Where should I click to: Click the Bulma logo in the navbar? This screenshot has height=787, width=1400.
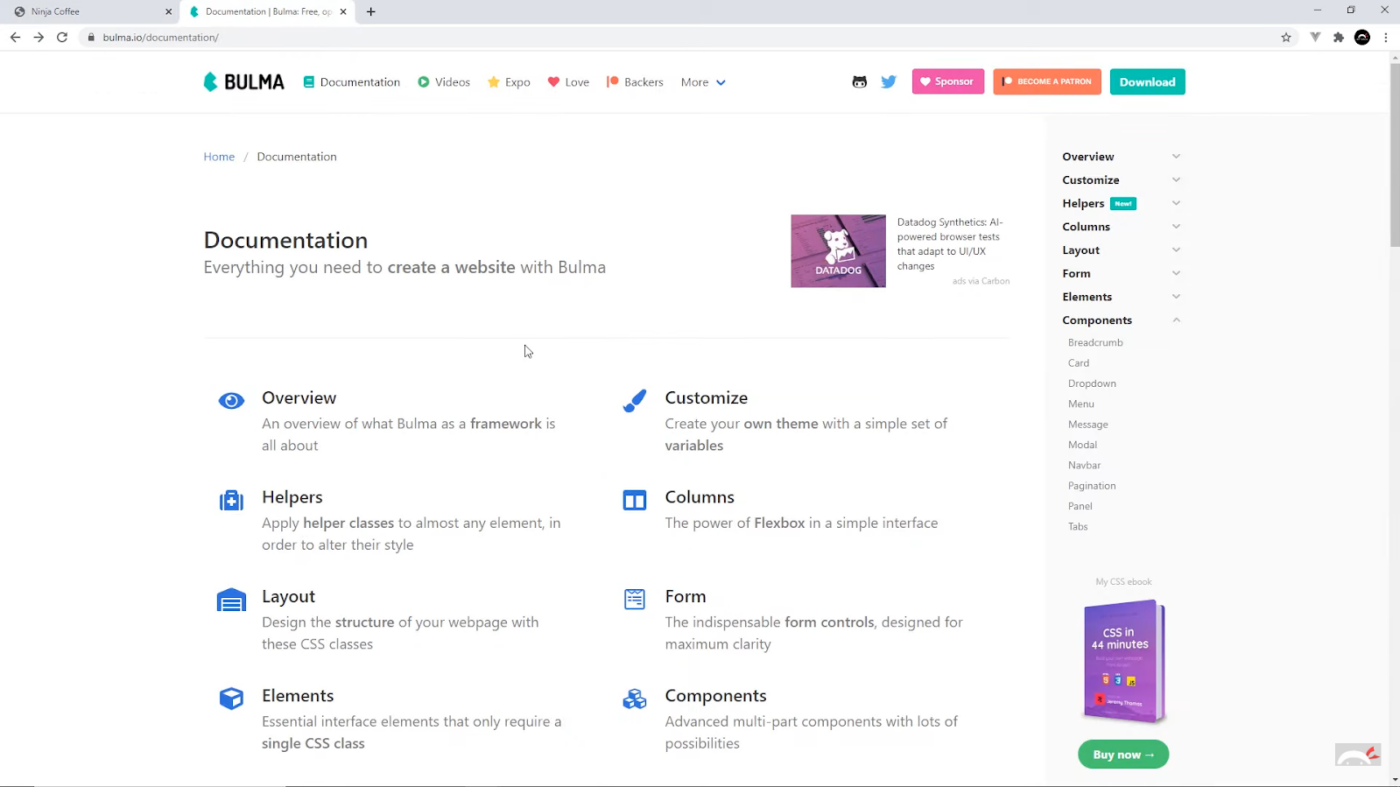243,81
